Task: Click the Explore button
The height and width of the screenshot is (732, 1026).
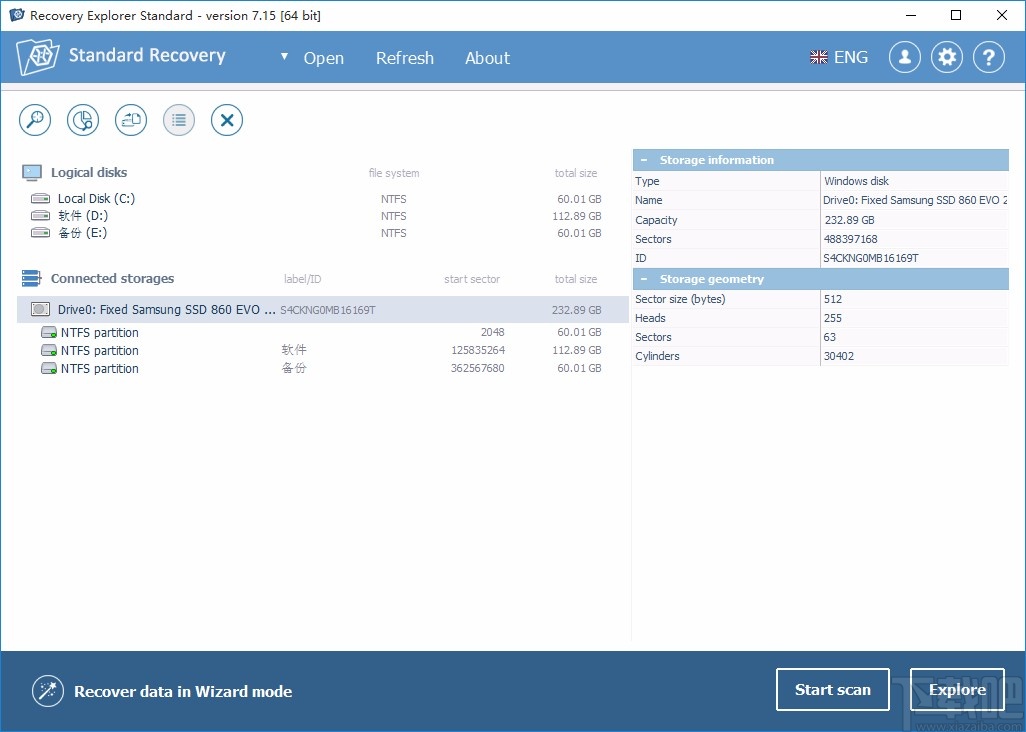Action: click(x=957, y=689)
